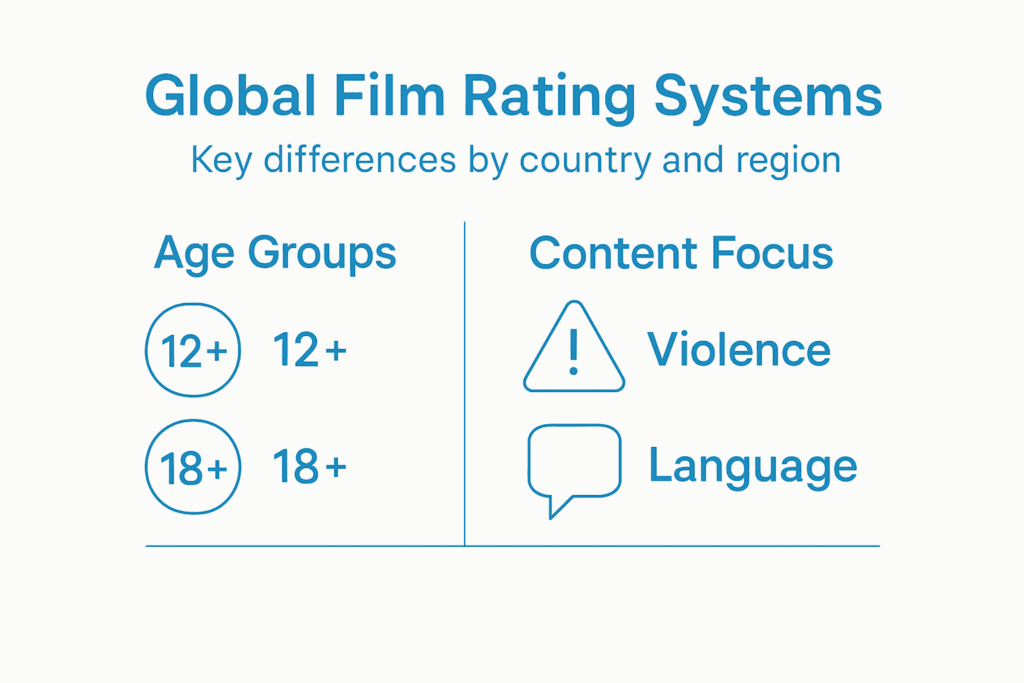Viewport: 1024px width, 683px height.
Task: Select the speech bubble icon beside Language
Action: pyautogui.click(x=573, y=466)
